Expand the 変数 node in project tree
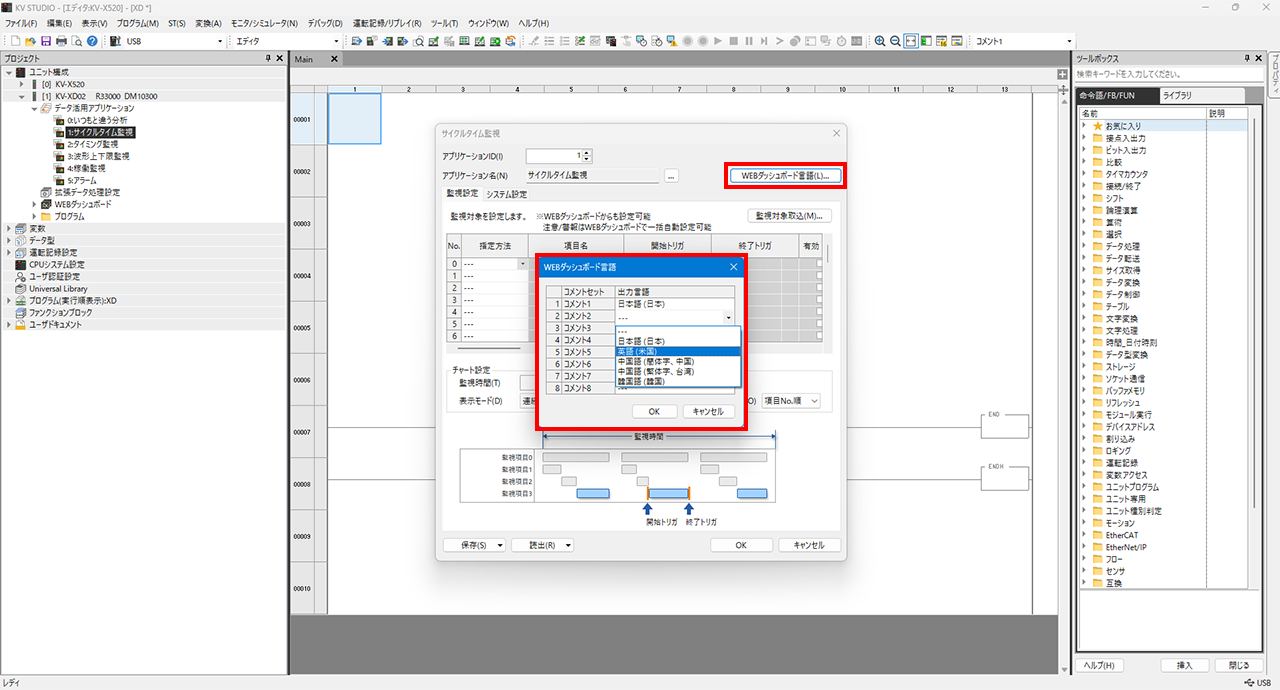 coord(10,228)
